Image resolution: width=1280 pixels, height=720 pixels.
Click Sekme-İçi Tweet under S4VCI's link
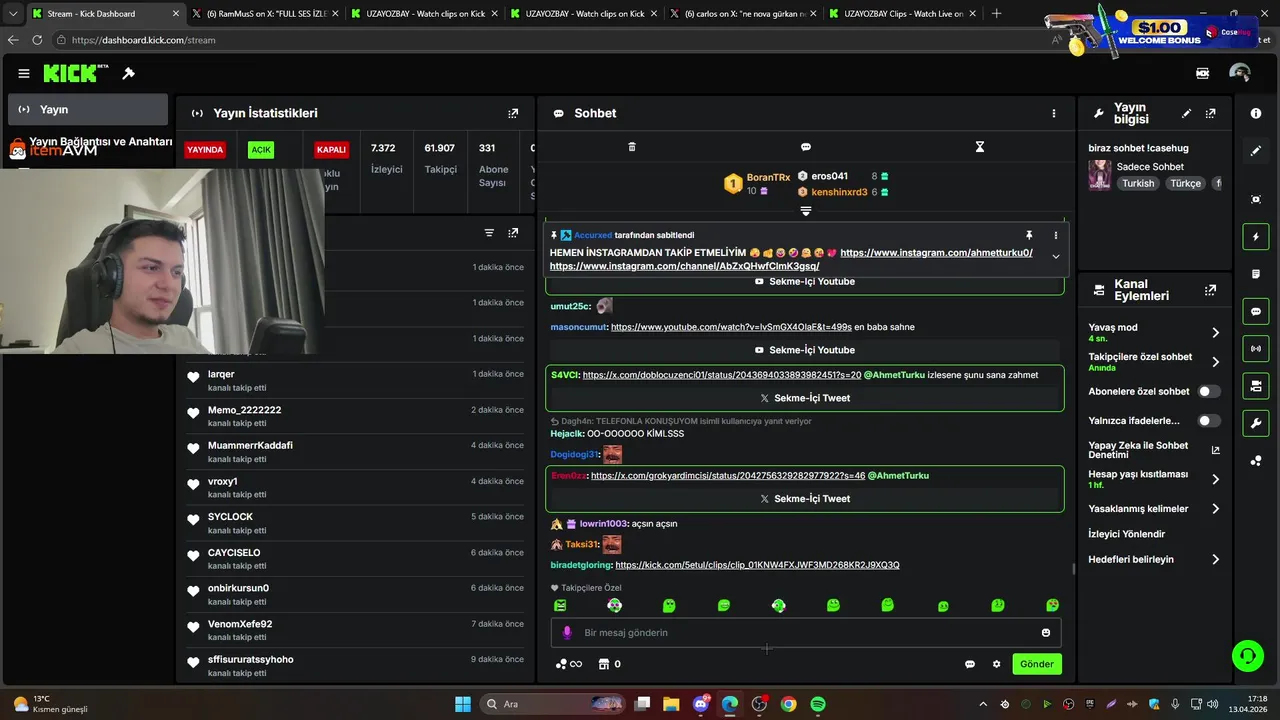805,398
